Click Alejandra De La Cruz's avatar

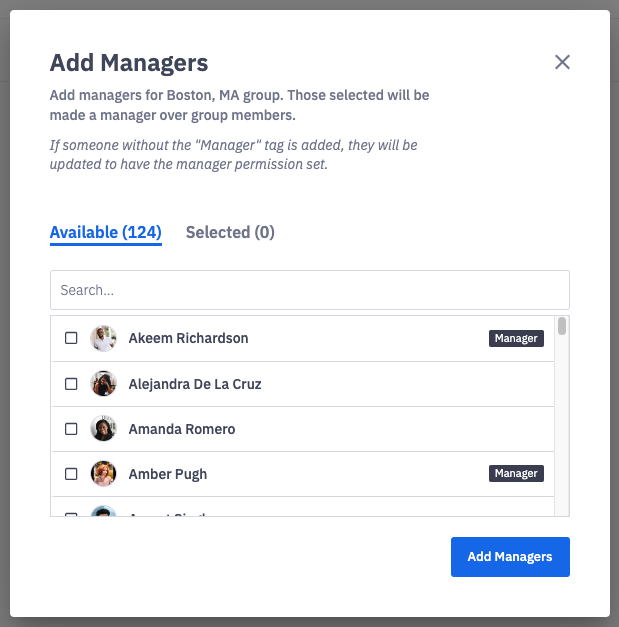pos(103,384)
